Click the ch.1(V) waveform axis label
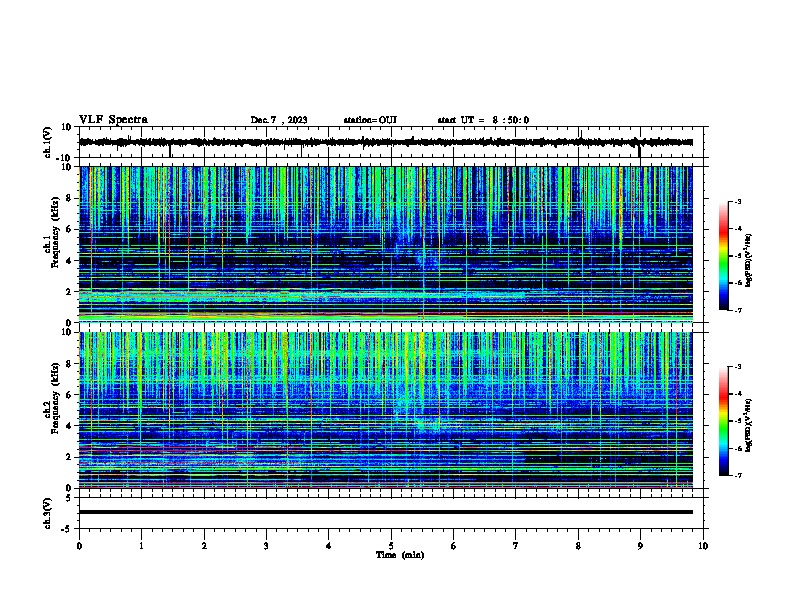Viewport: 792px width, 612px height. [48, 142]
